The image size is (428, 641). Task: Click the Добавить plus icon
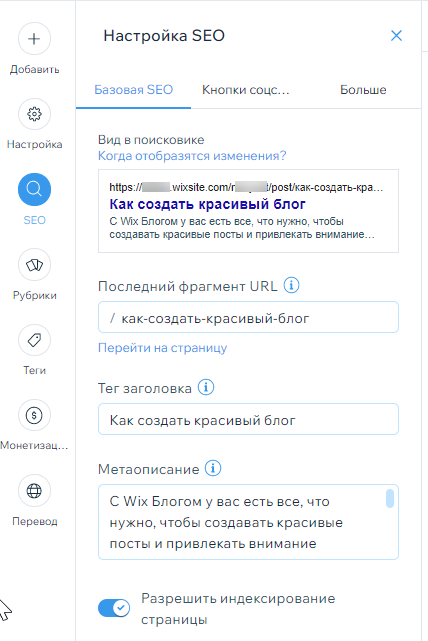tap(34, 39)
